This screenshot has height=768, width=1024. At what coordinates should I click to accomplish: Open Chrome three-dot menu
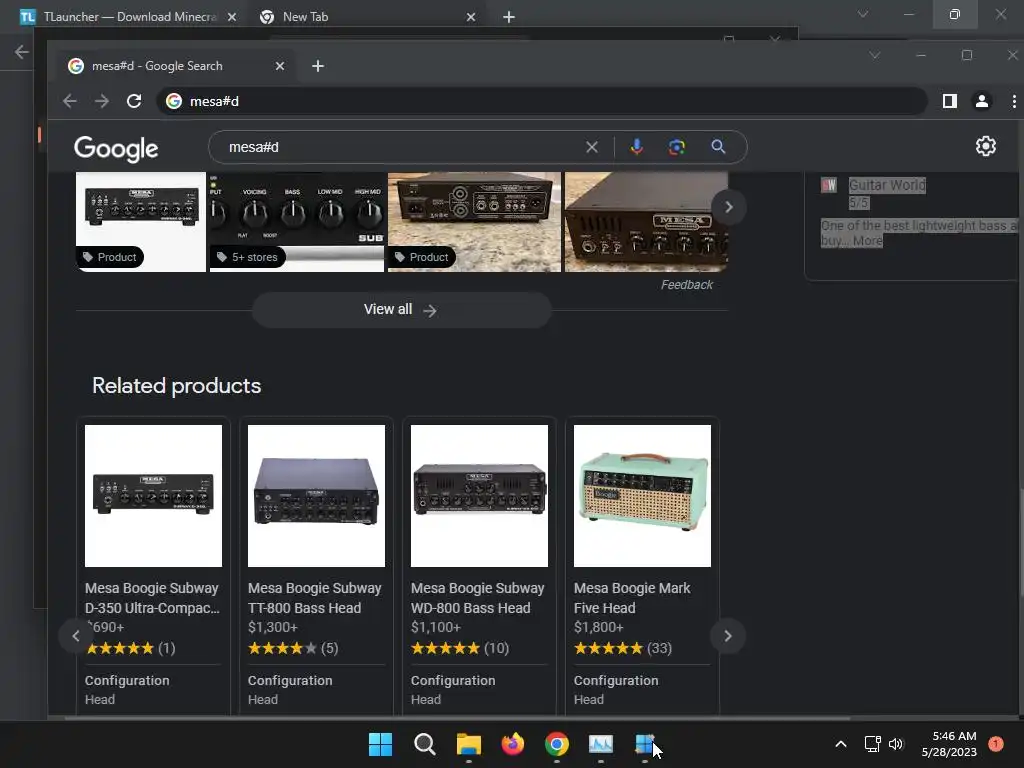click(x=1014, y=101)
